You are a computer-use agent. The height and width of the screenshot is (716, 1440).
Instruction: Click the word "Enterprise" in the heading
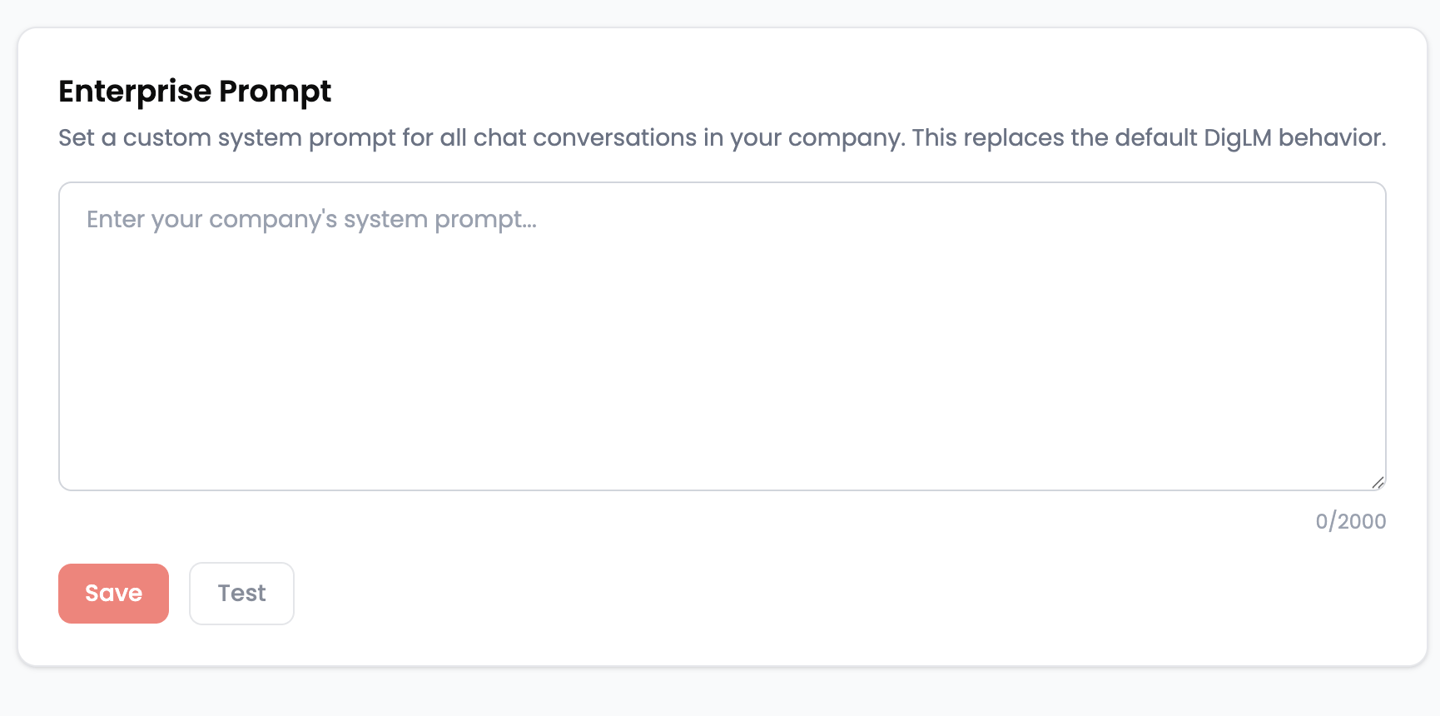point(134,91)
